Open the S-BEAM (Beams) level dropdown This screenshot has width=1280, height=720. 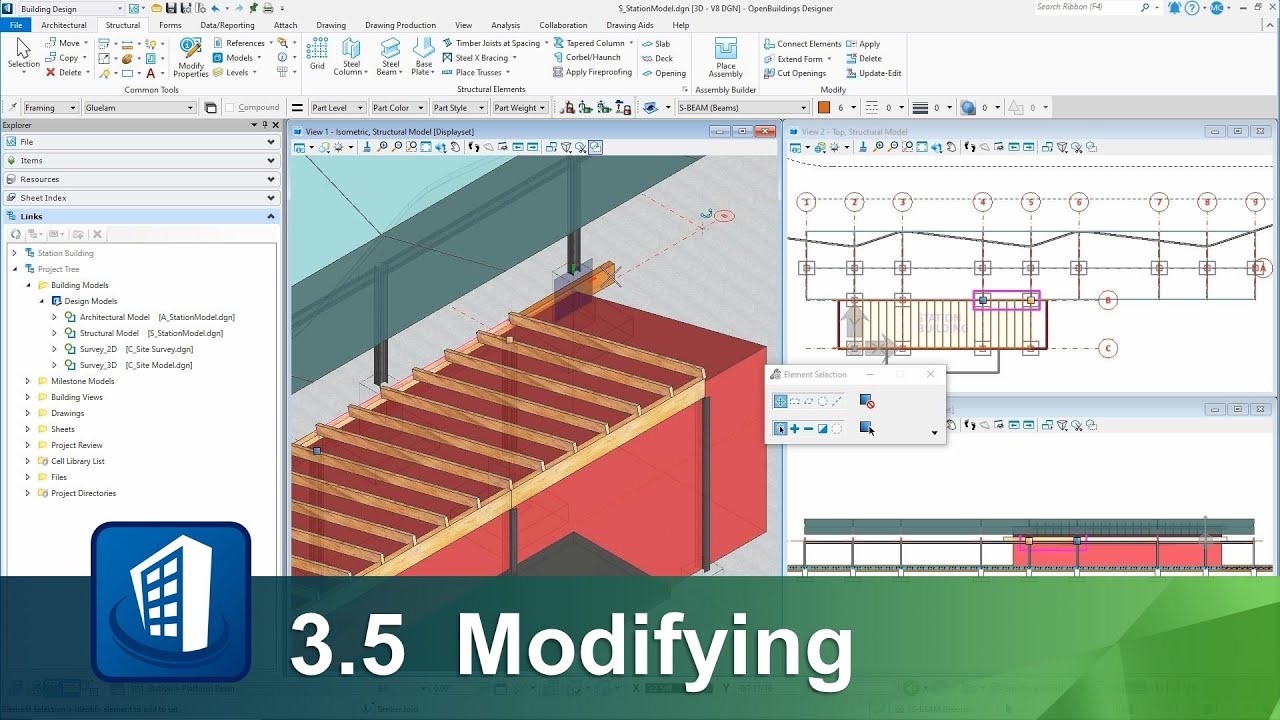tap(742, 108)
